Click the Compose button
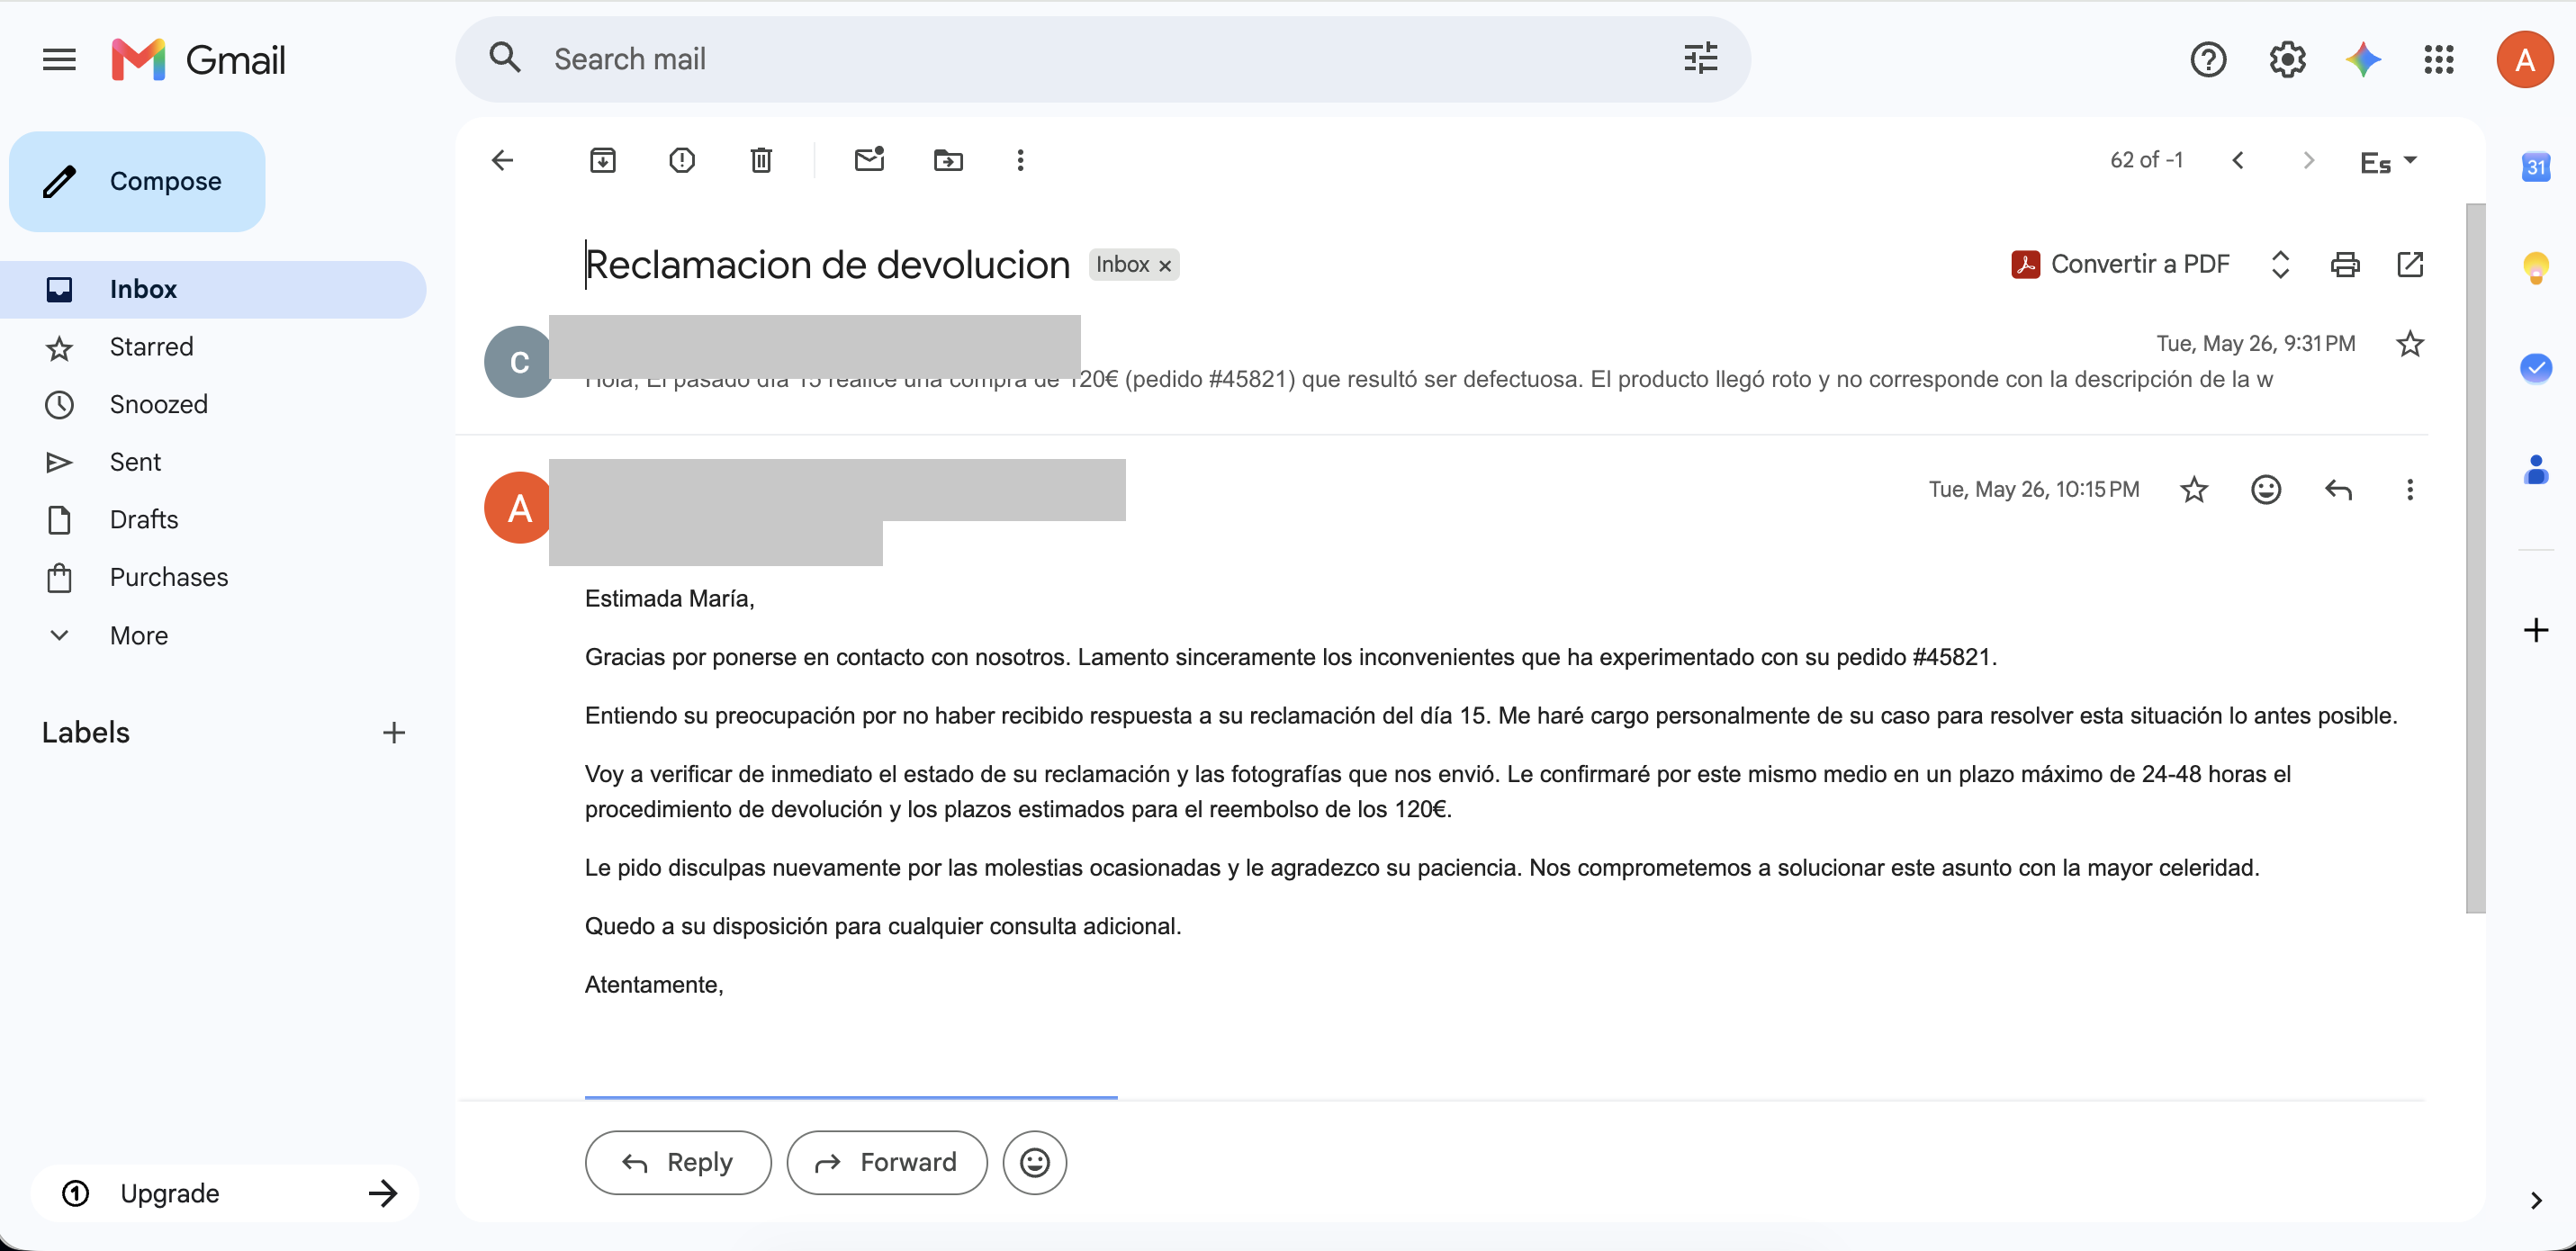This screenshot has width=2576, height=1251. 137,181
